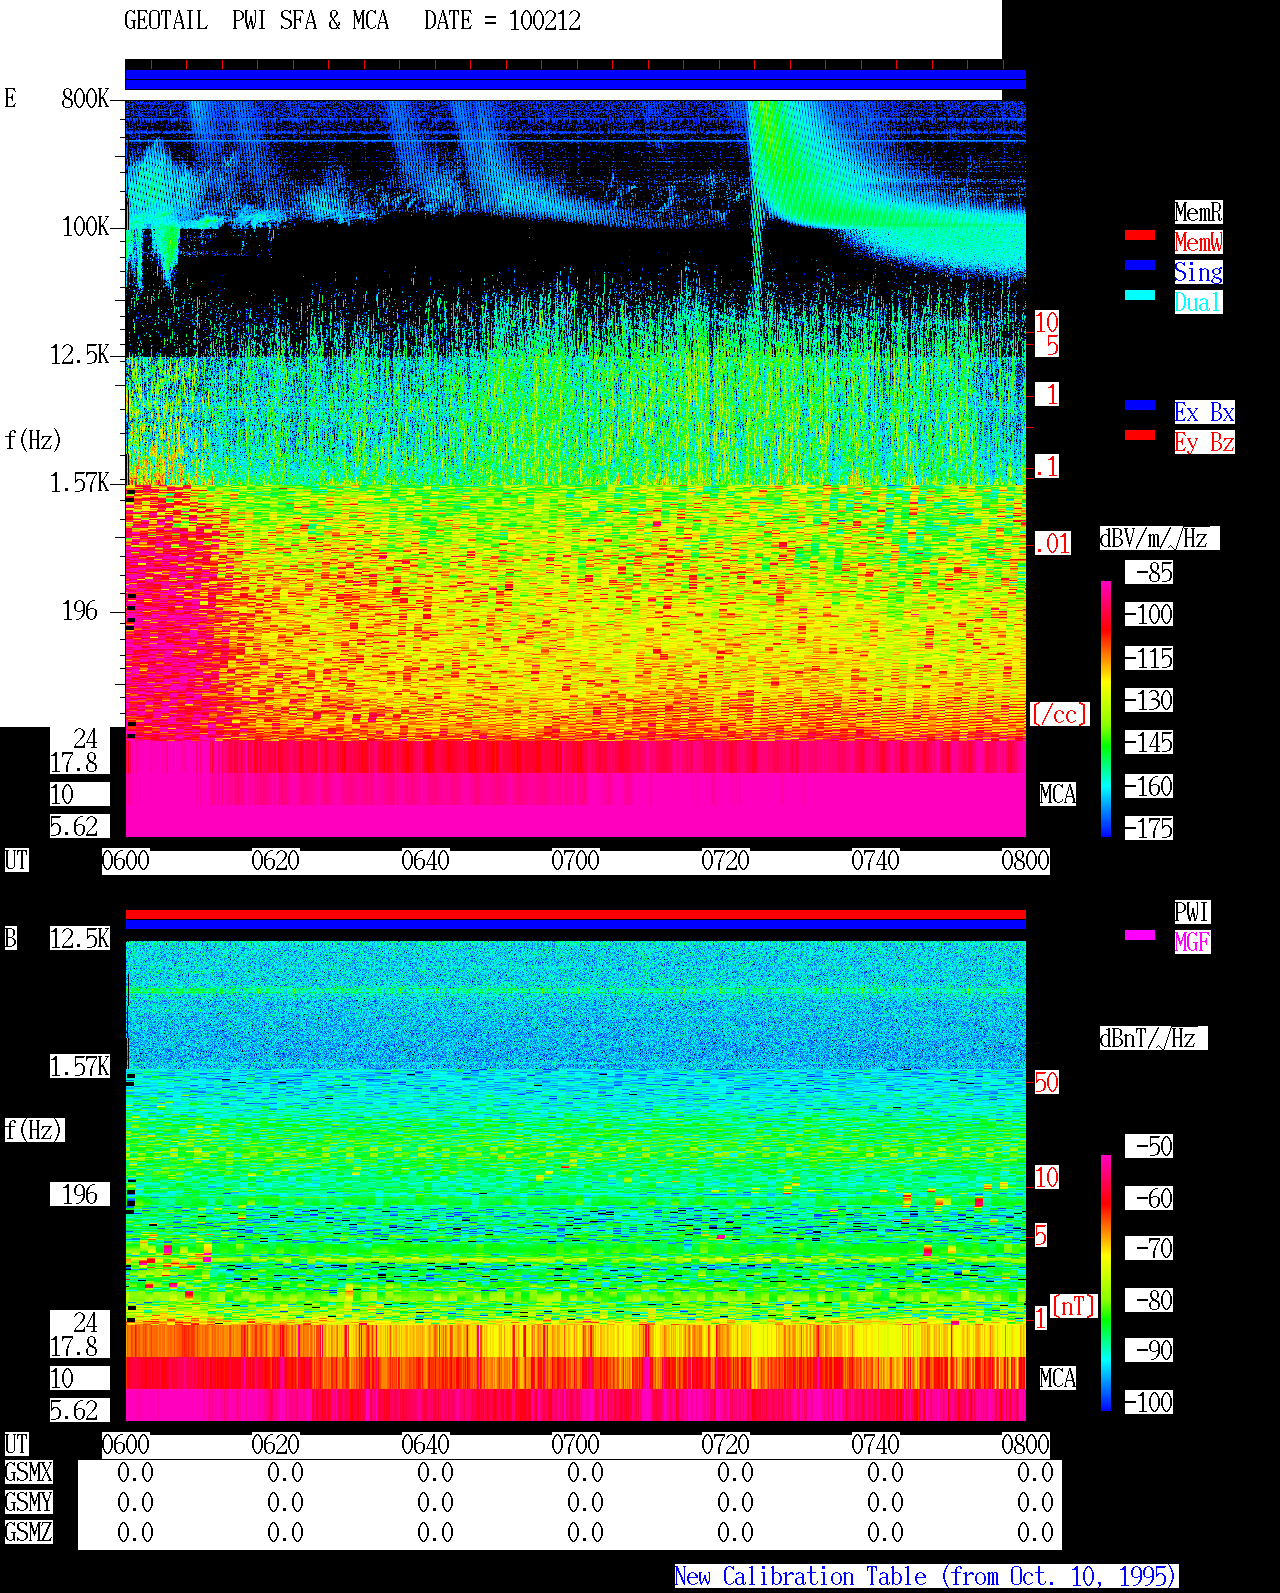Select the -160 color scale value

(x=1150, y=787)
